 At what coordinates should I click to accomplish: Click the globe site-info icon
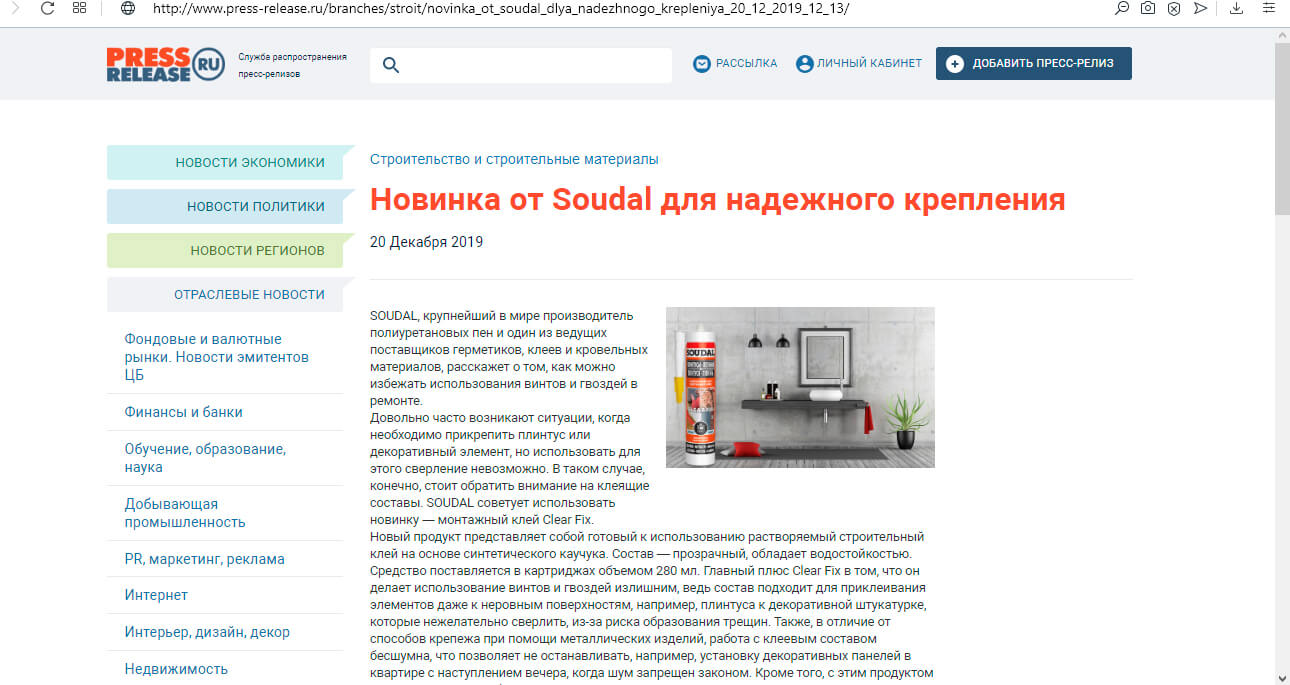pyautogui.click(x=127, y=8)
